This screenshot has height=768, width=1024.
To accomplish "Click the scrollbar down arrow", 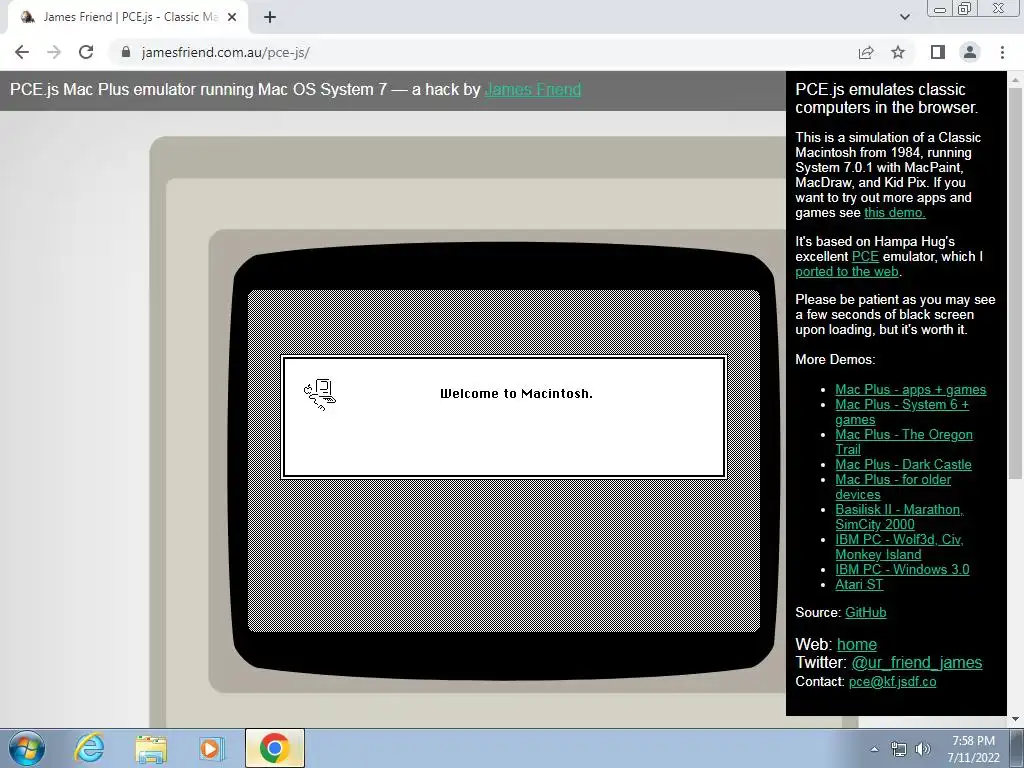I will (1016, 719).
